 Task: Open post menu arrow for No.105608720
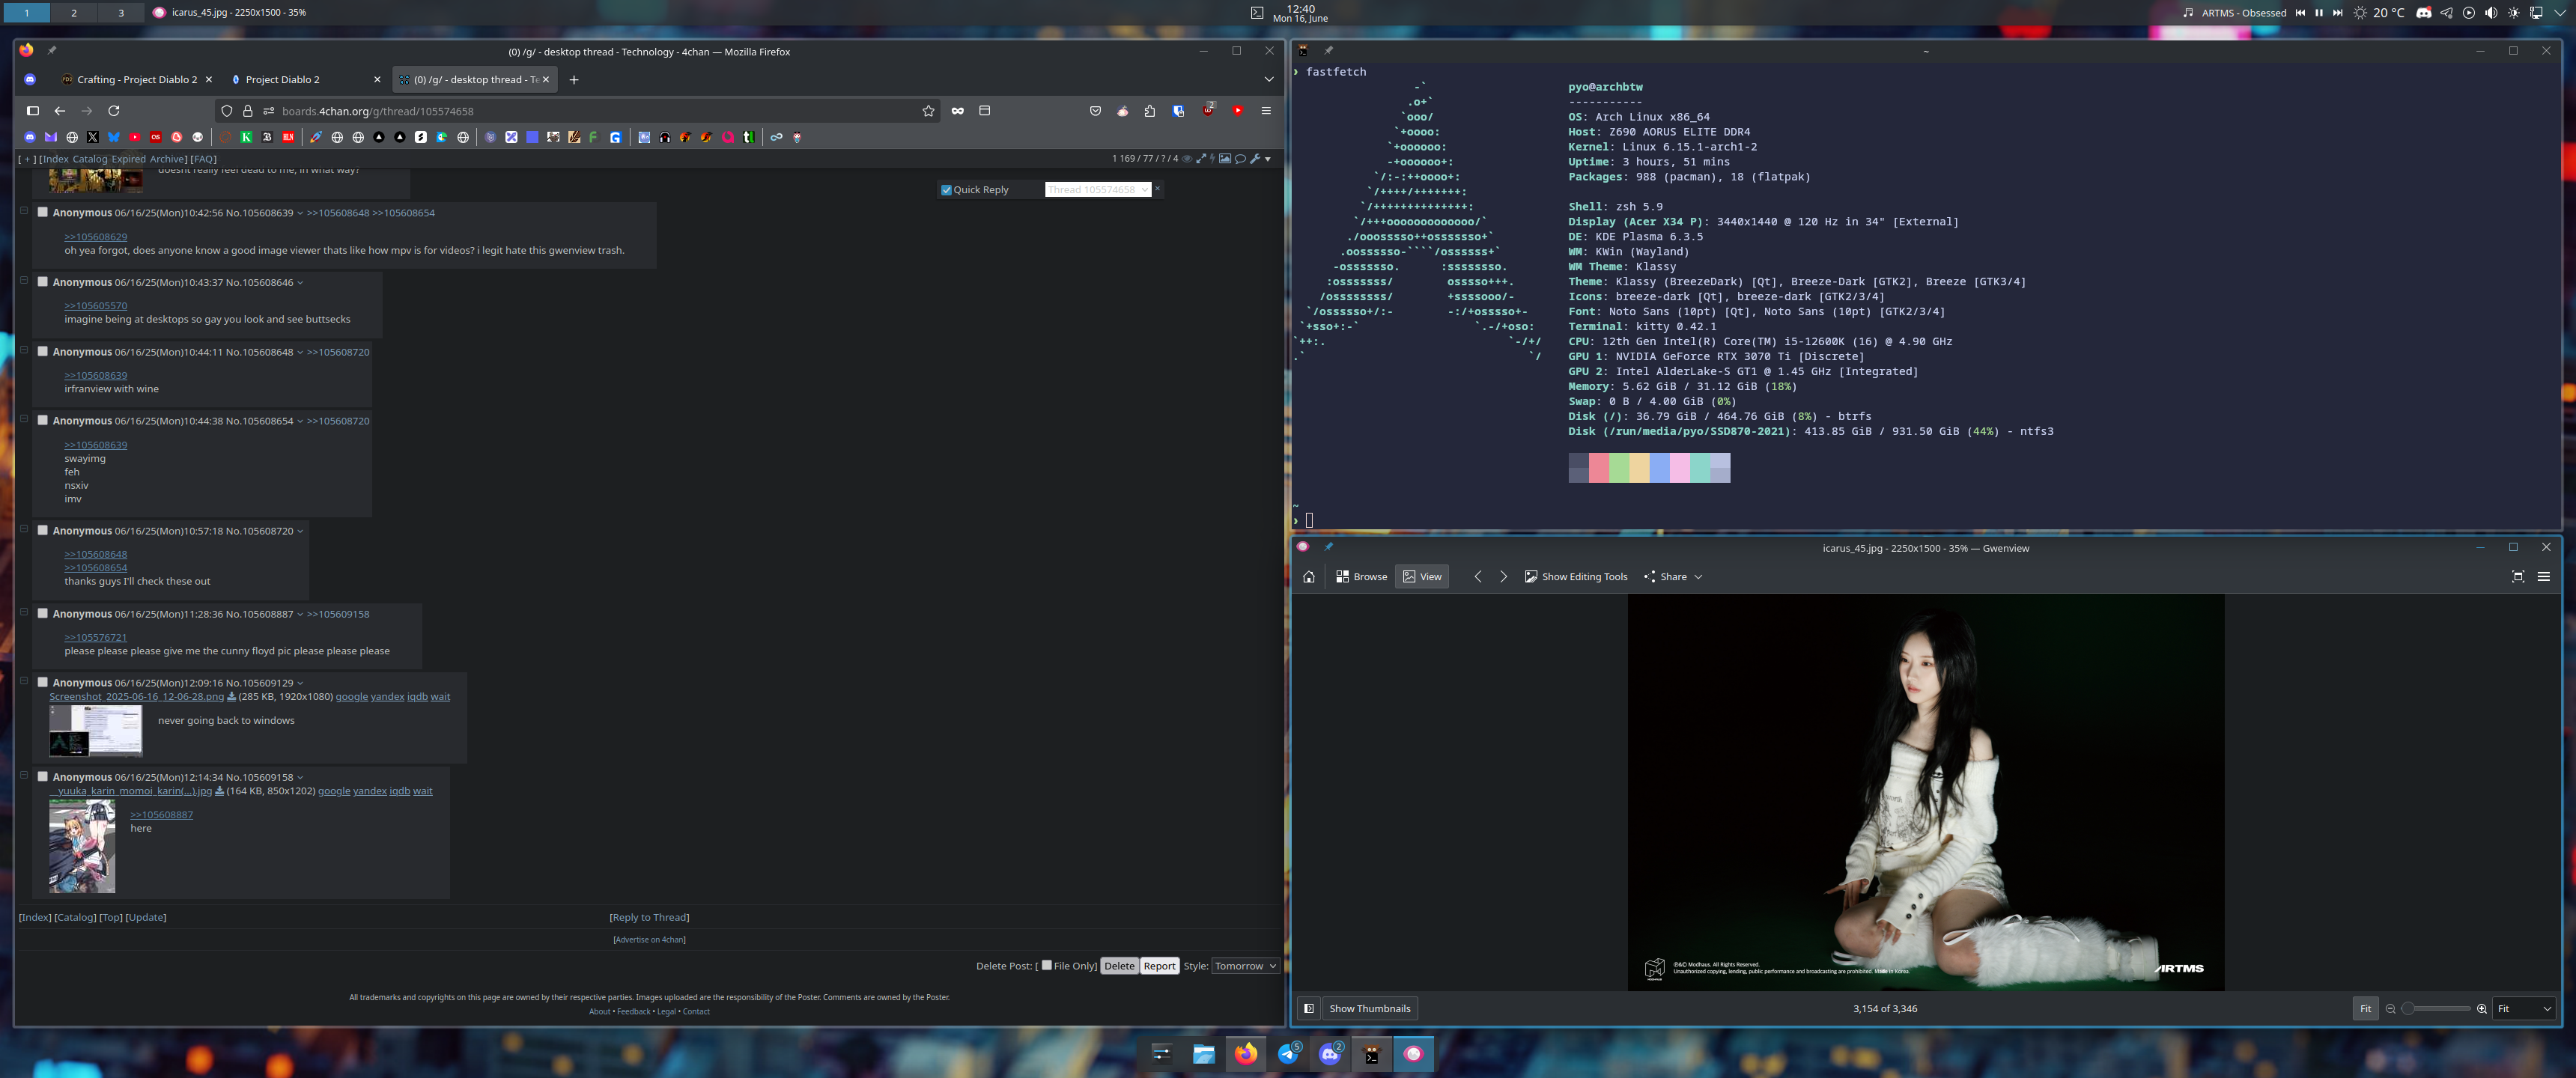pos(300,531)
